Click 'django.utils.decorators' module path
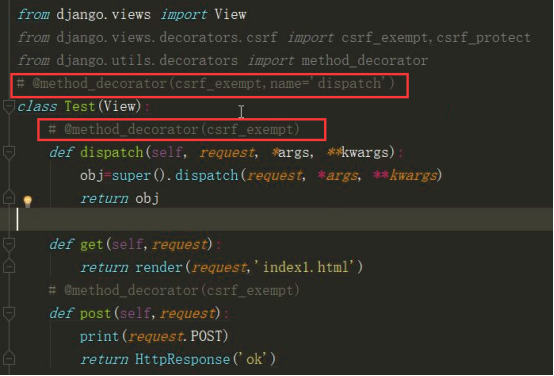The image size is (554, 376). tap(147, 60)
